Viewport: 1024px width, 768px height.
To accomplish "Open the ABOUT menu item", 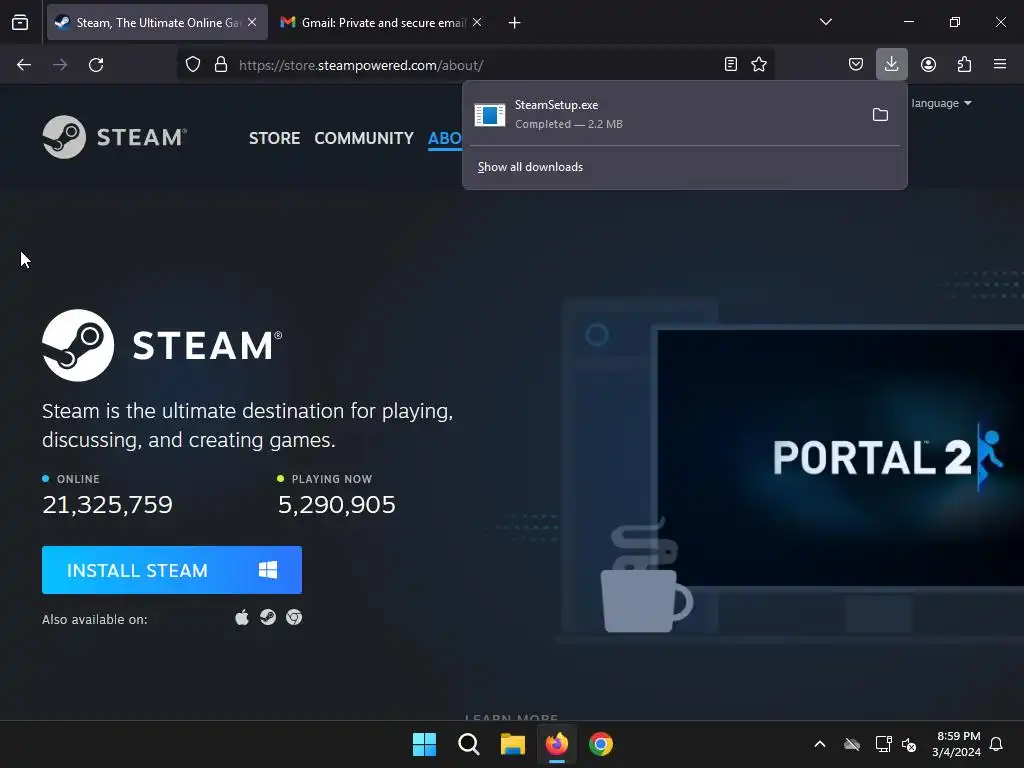I will (x=445, y=138).
